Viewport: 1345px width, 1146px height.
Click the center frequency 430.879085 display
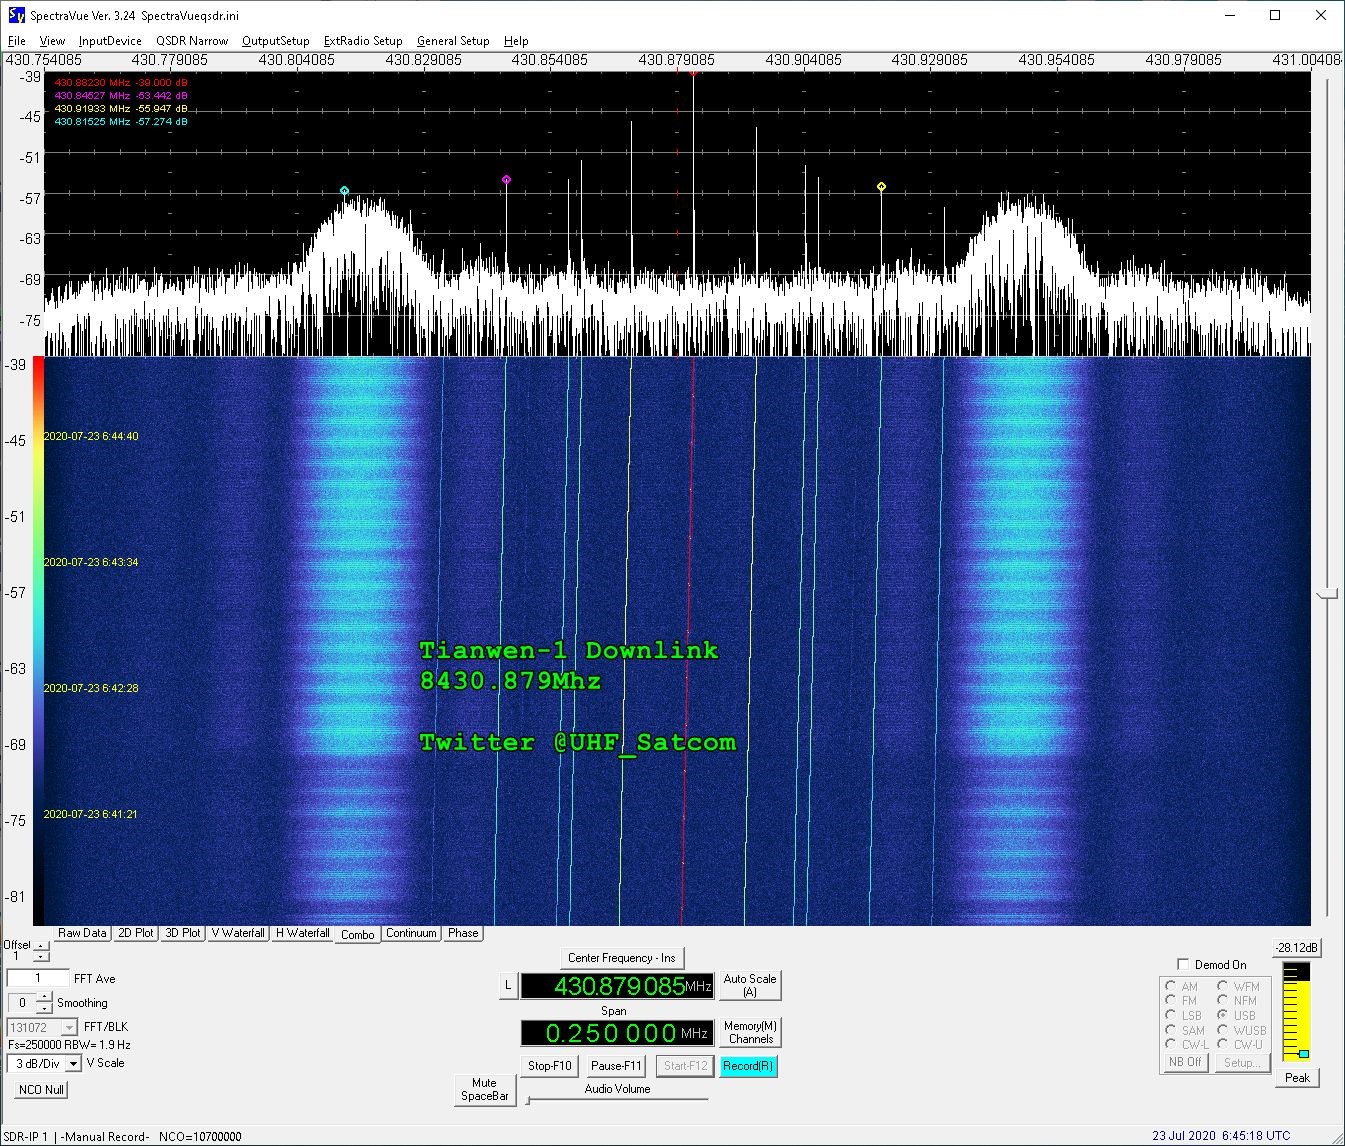point(617,986)
